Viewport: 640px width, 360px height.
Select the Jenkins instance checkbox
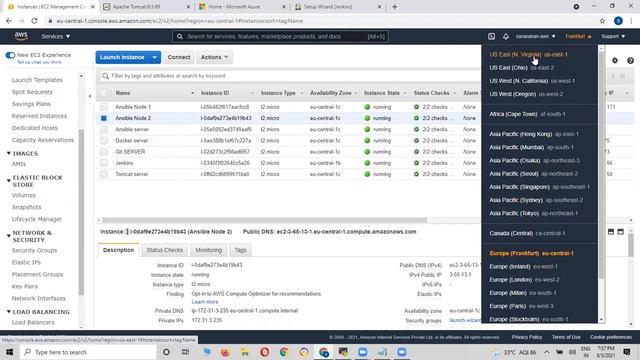(104, 163)
